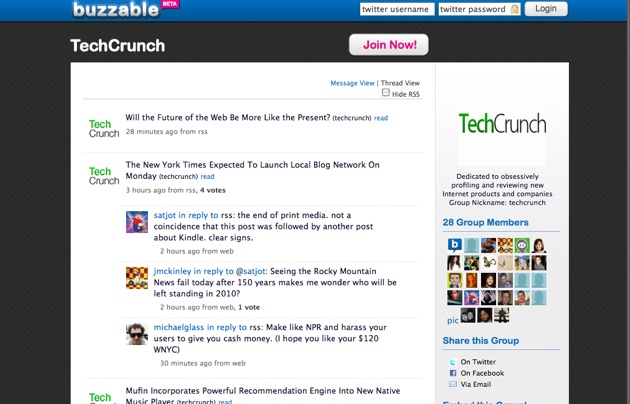Open the 28 Group Members heading link
The width and height of the screenshot is (630, 404).
click(x=485, y=222)
